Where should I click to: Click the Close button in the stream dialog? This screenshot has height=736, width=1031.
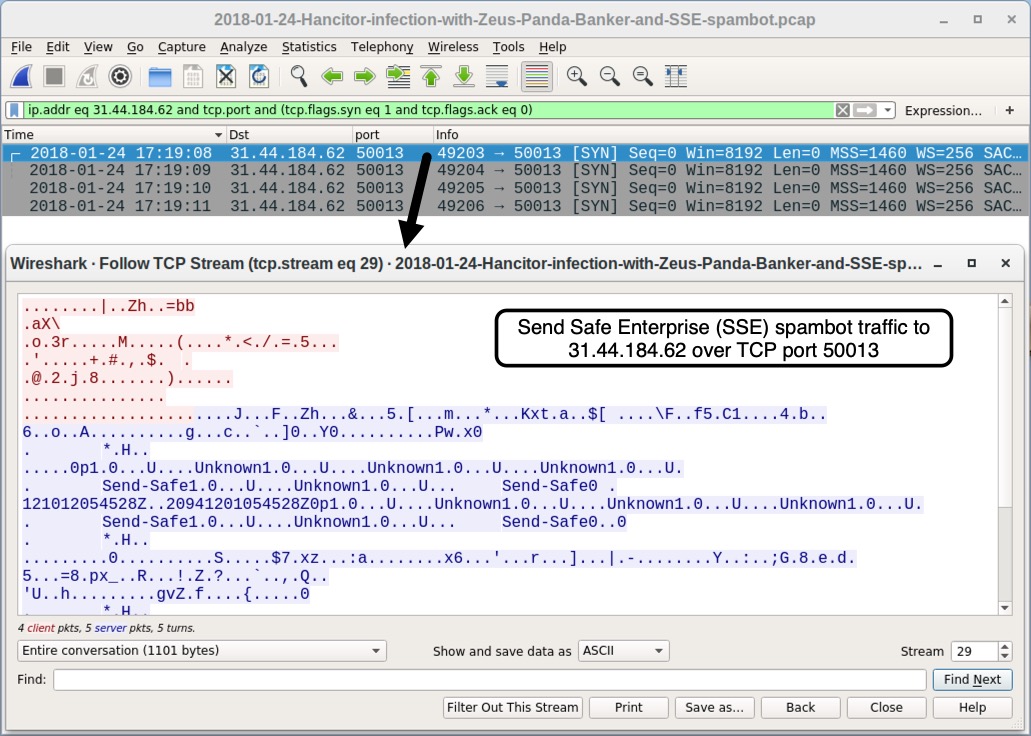[886, 708]
